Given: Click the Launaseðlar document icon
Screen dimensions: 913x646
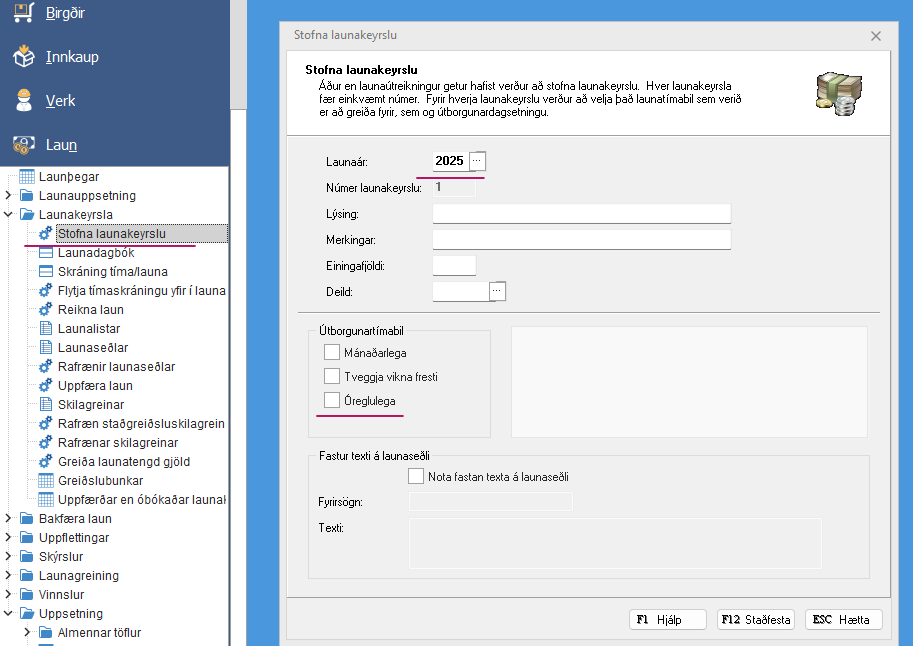Looking at the screenshot, I should (x=46, y=348).
